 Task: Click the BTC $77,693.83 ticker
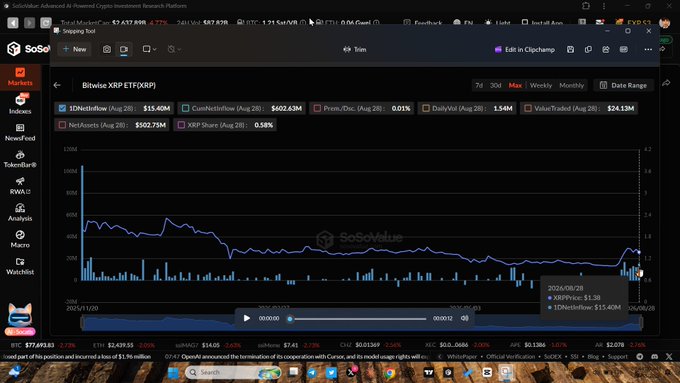pyautogui.click(x=43, y=345)
